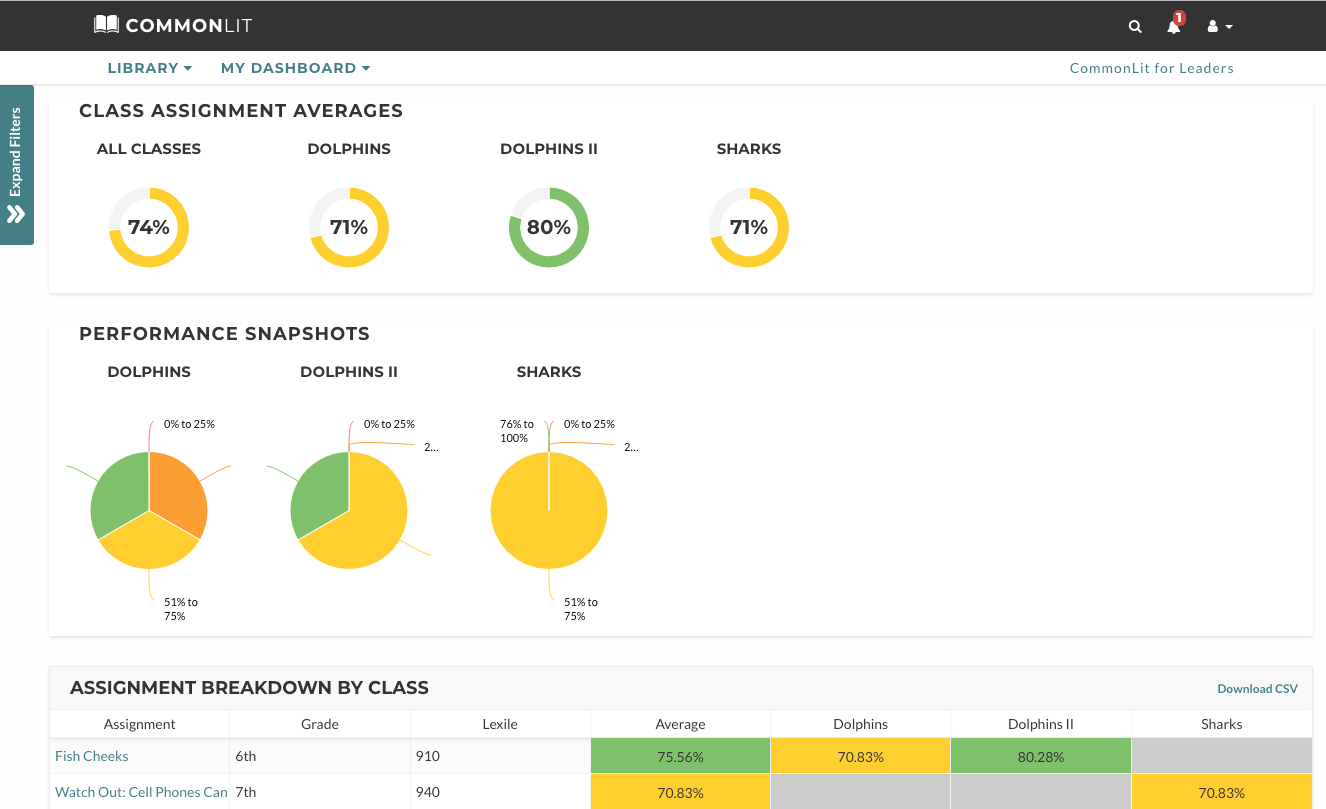Expand the Library dropdown menu
The image size is (1326, 809).
150,68
